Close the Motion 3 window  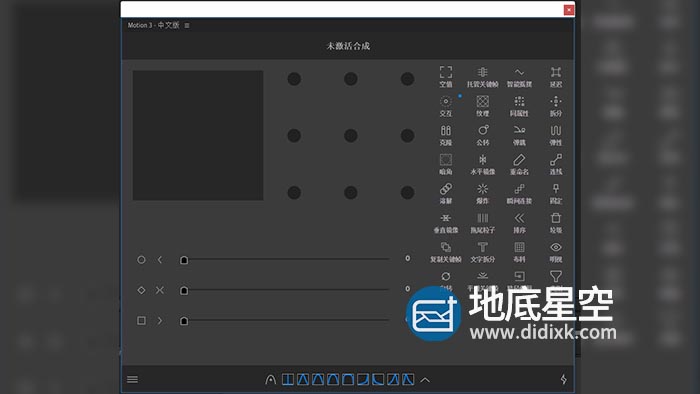(569, 10)
